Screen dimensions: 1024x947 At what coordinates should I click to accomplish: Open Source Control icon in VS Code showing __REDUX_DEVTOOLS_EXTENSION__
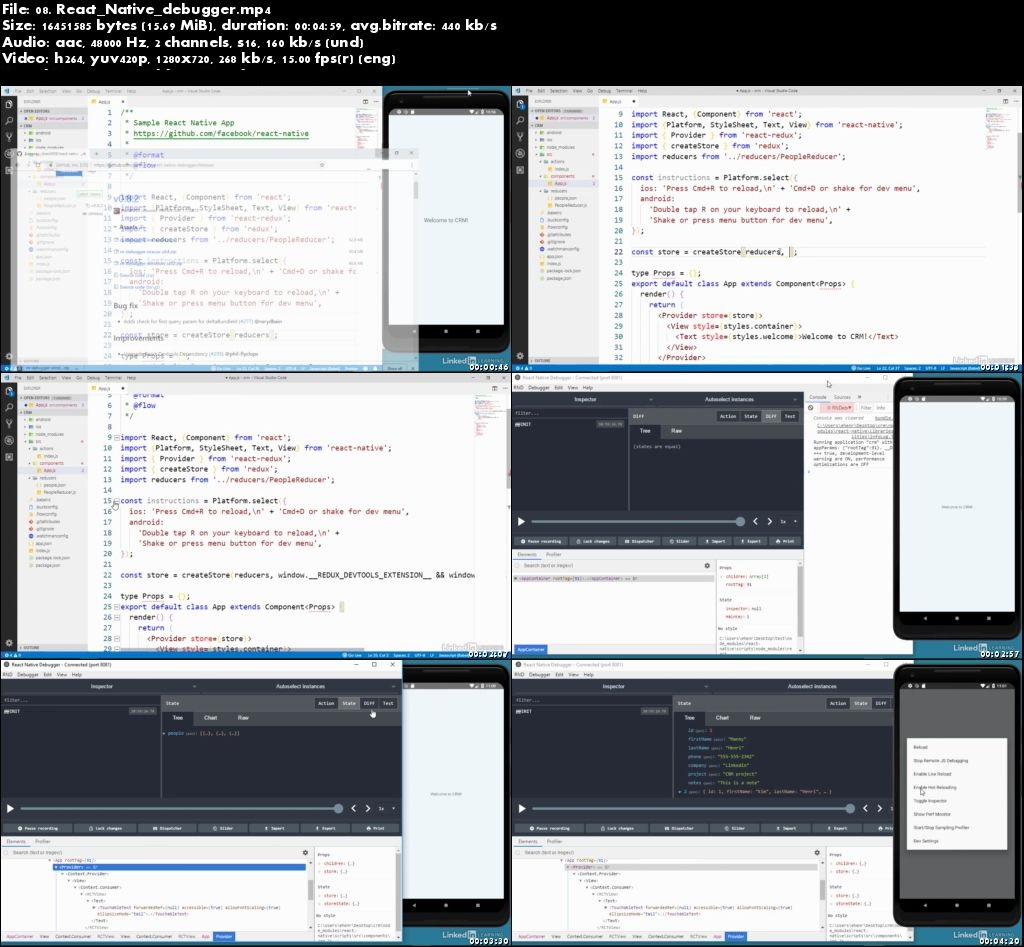[x=9, y=424]
